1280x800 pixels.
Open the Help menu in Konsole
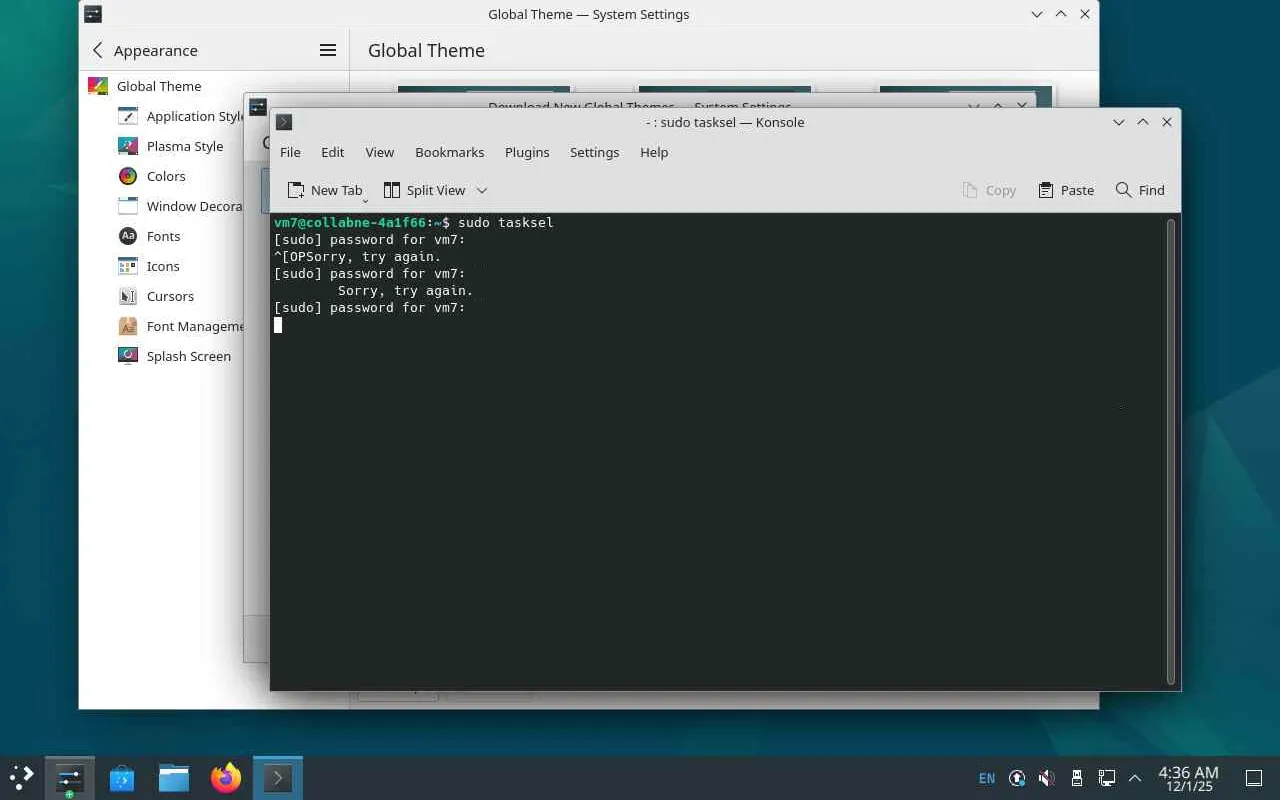654,152
